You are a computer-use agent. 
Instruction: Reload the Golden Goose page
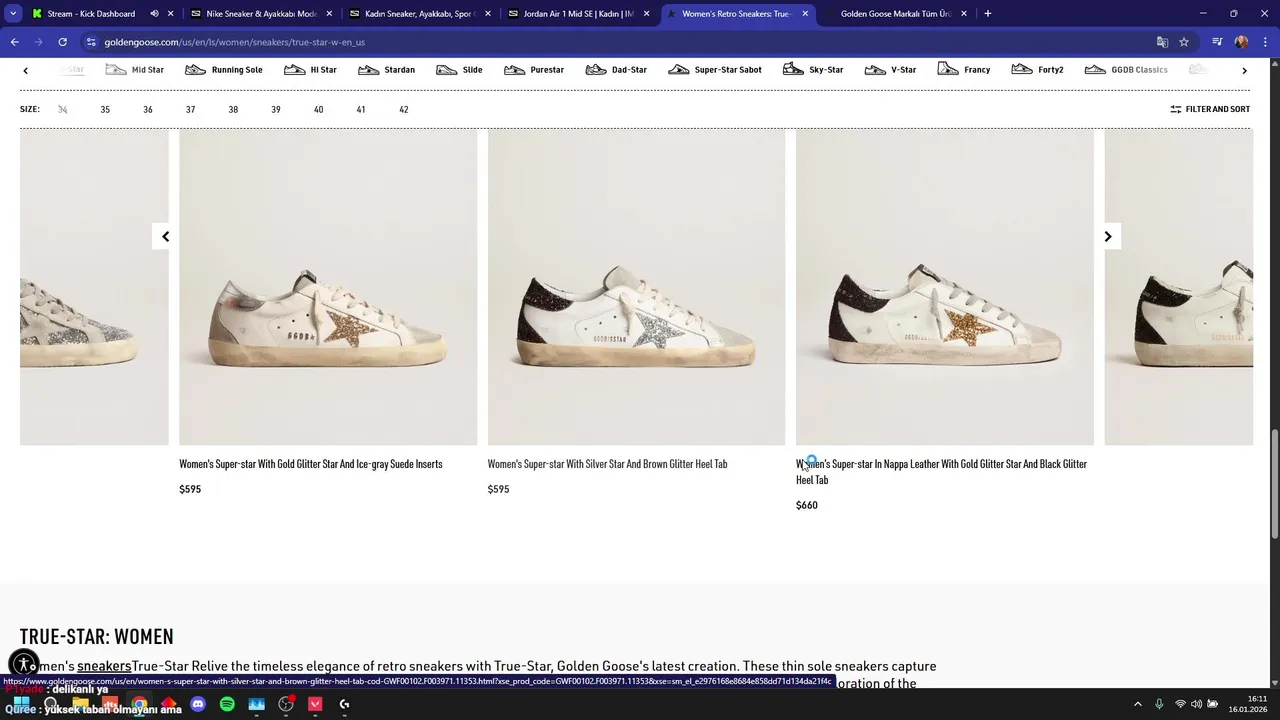(62, 42)
